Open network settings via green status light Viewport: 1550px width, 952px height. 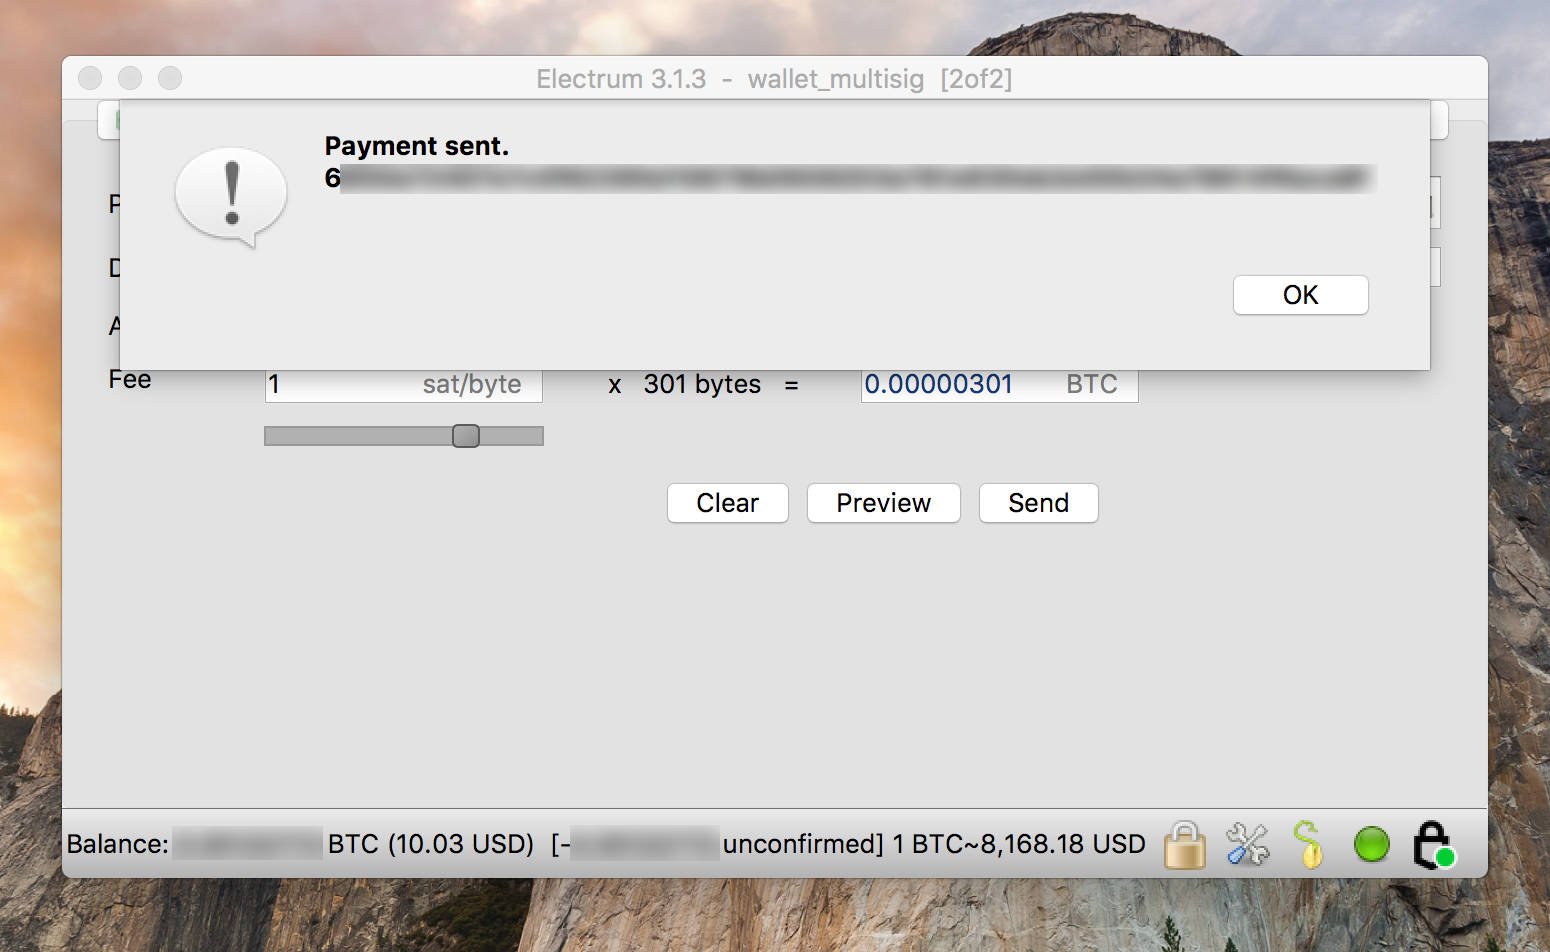tap(1371, 844)
